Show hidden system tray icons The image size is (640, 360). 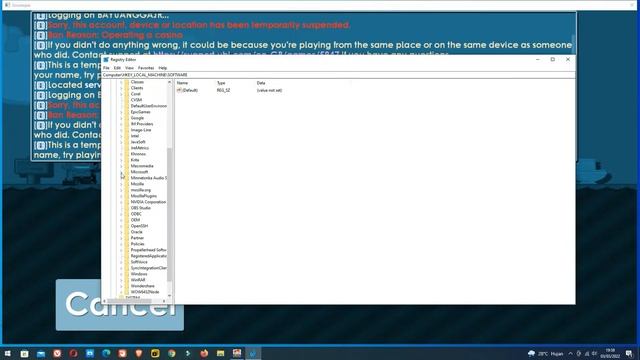pos(570,353)
